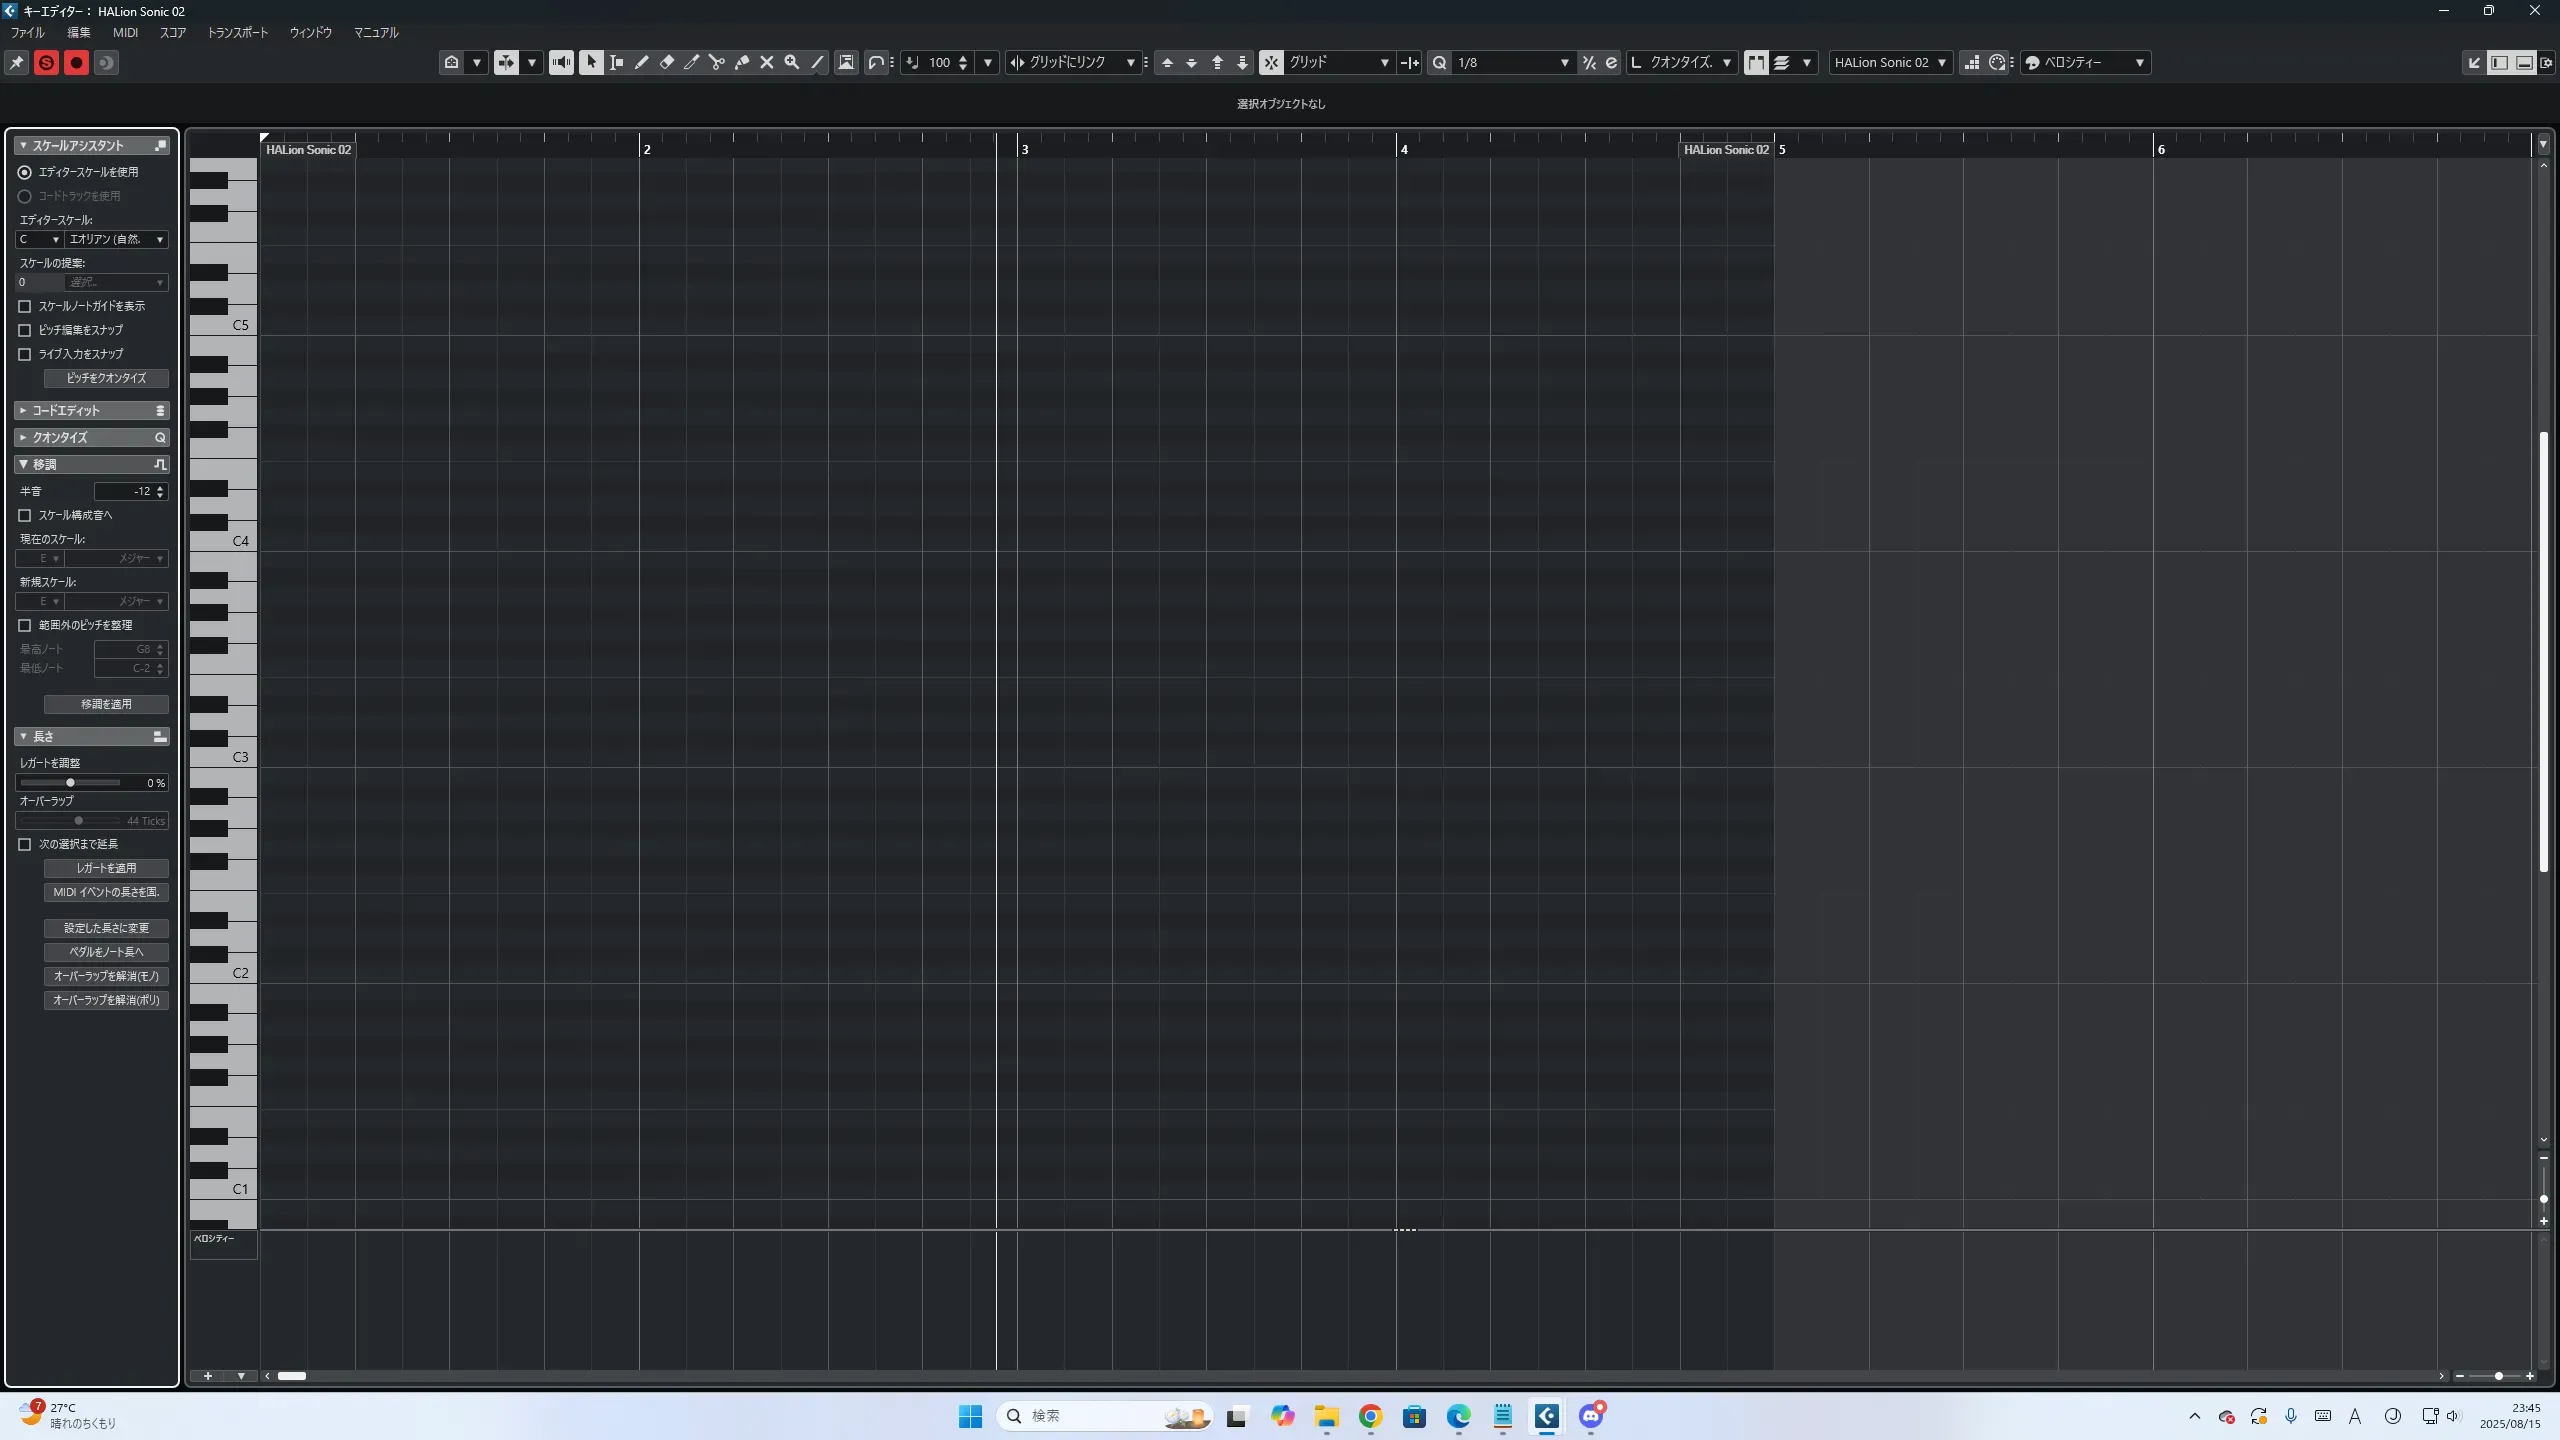
Task: Select the Mute tool
Action: (x=767, y=62)
